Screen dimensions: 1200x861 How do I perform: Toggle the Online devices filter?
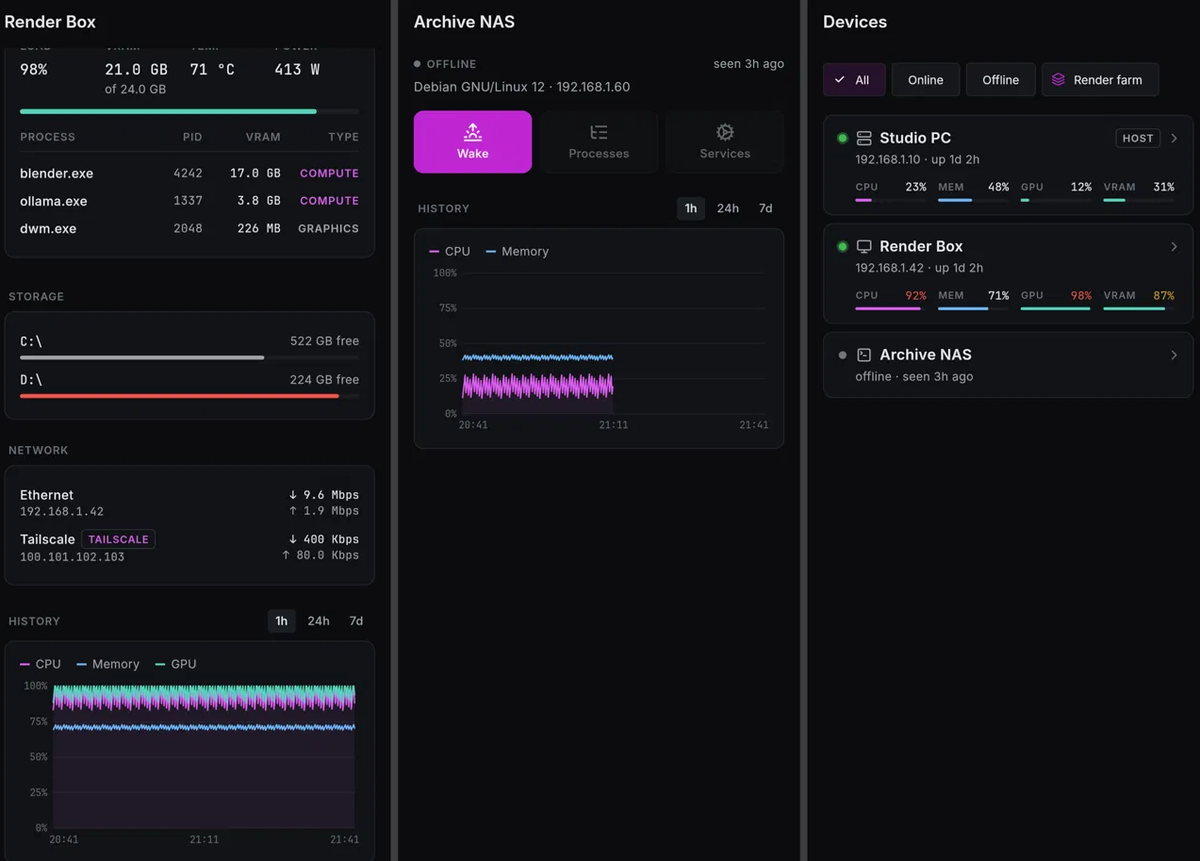pos(925,80)
